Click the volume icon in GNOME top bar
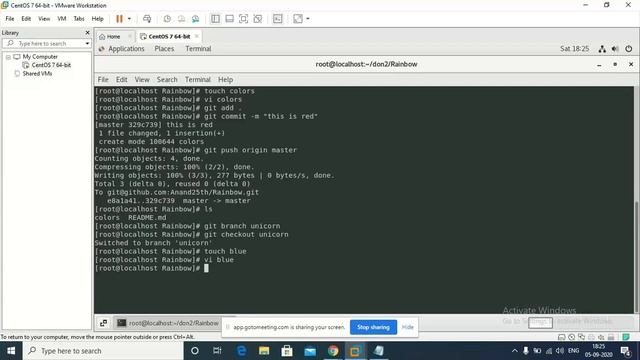640x360 pixels. click(x=615, y=49)
